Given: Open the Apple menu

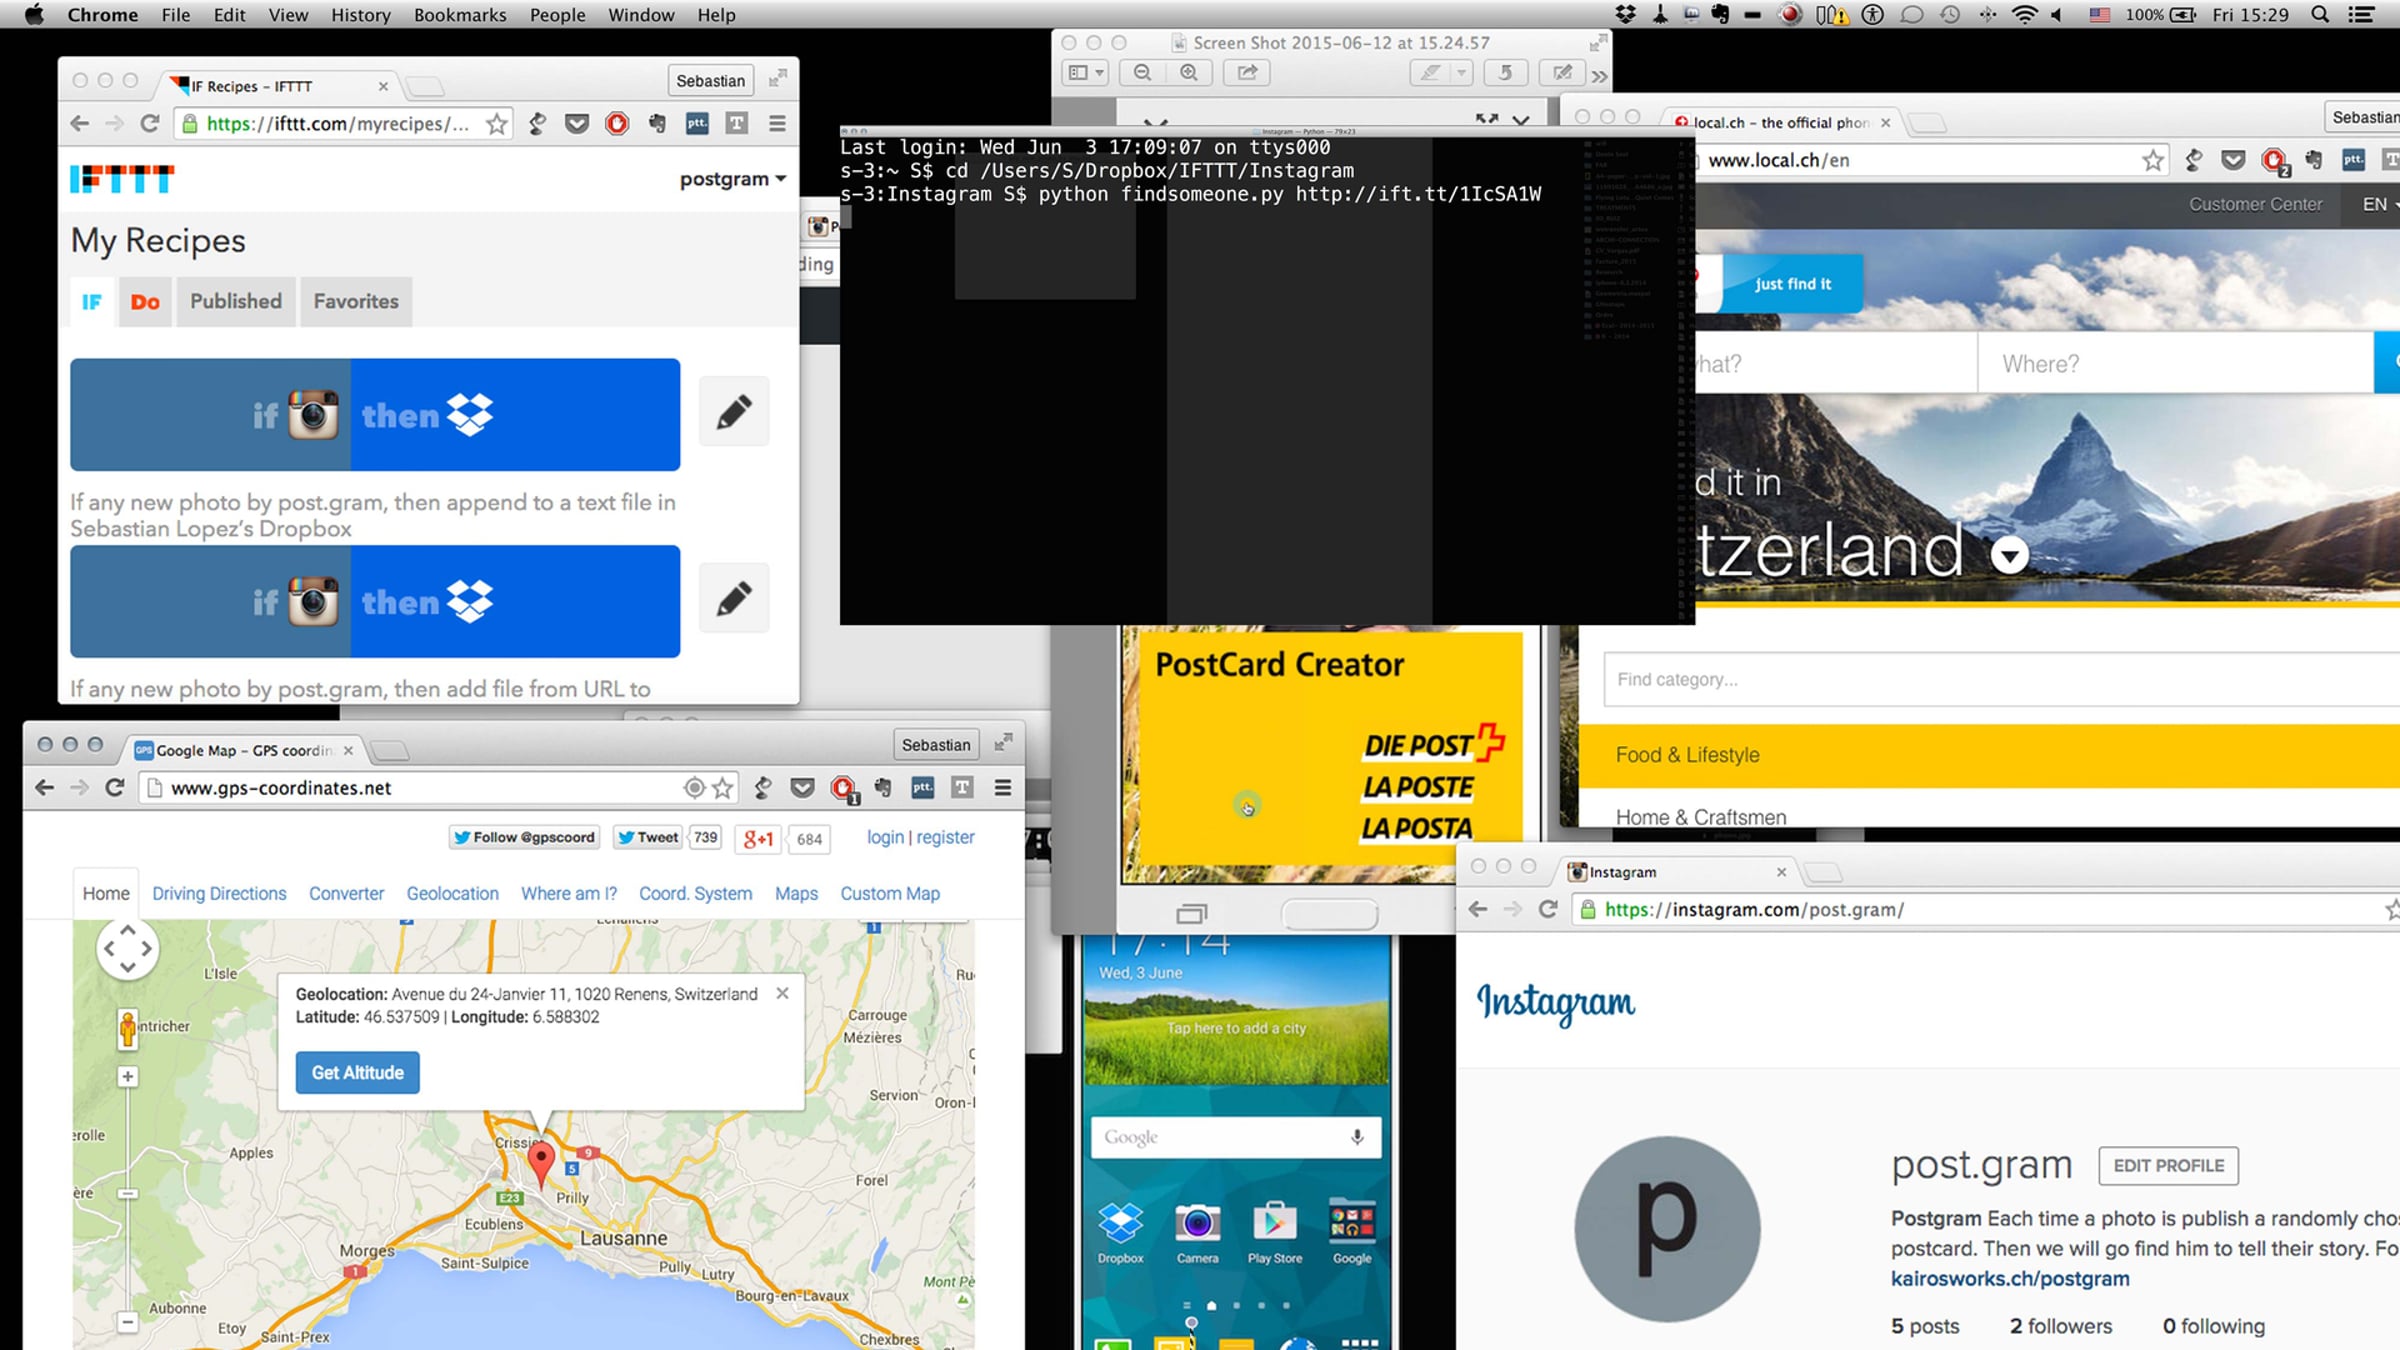Looking at the screenshot, I should tap(34, 15).
